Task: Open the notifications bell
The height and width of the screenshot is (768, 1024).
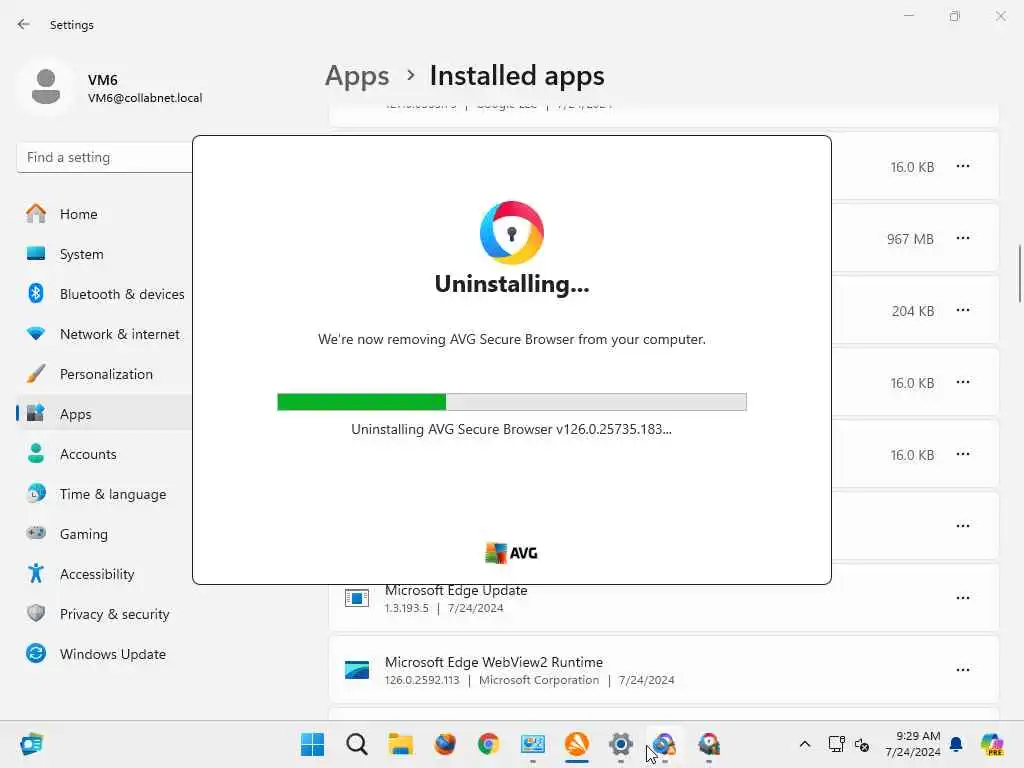Action: [956, 744]
